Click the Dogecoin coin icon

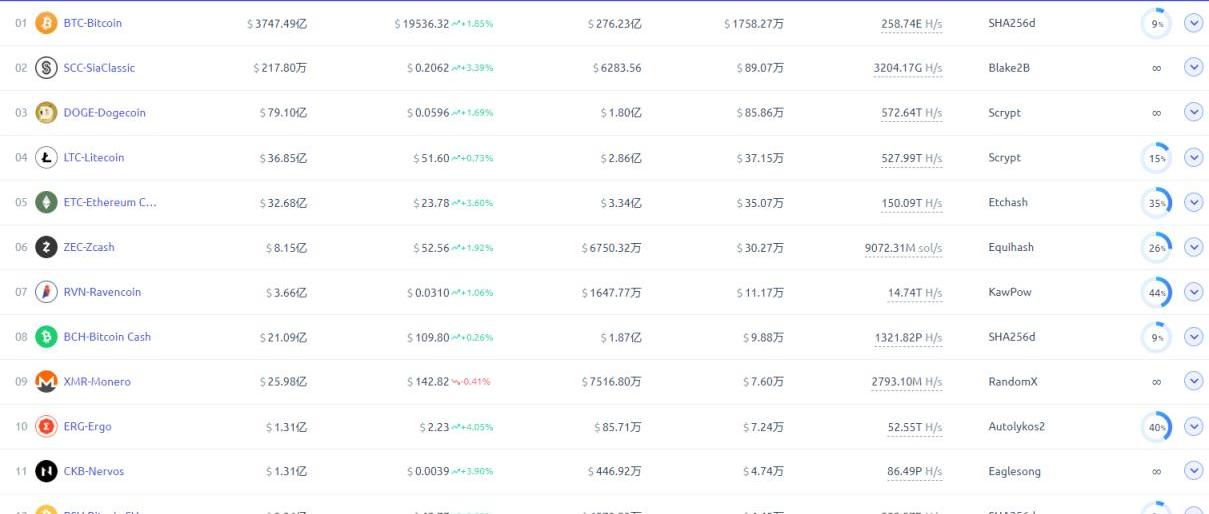click(x=46, y=113)
